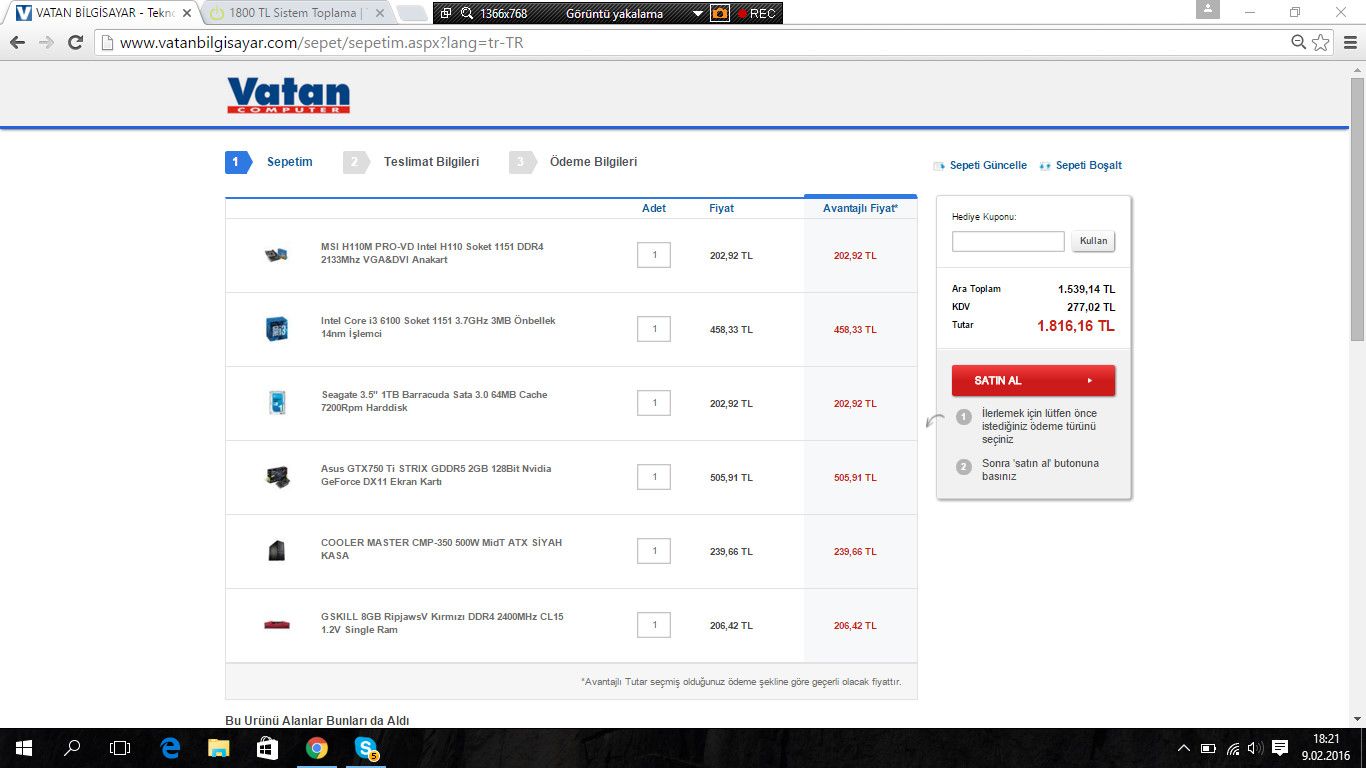Screen dimensions: 1366x768
Task: Show hidden tray icons with the chevron
Action: [1184, 748]
